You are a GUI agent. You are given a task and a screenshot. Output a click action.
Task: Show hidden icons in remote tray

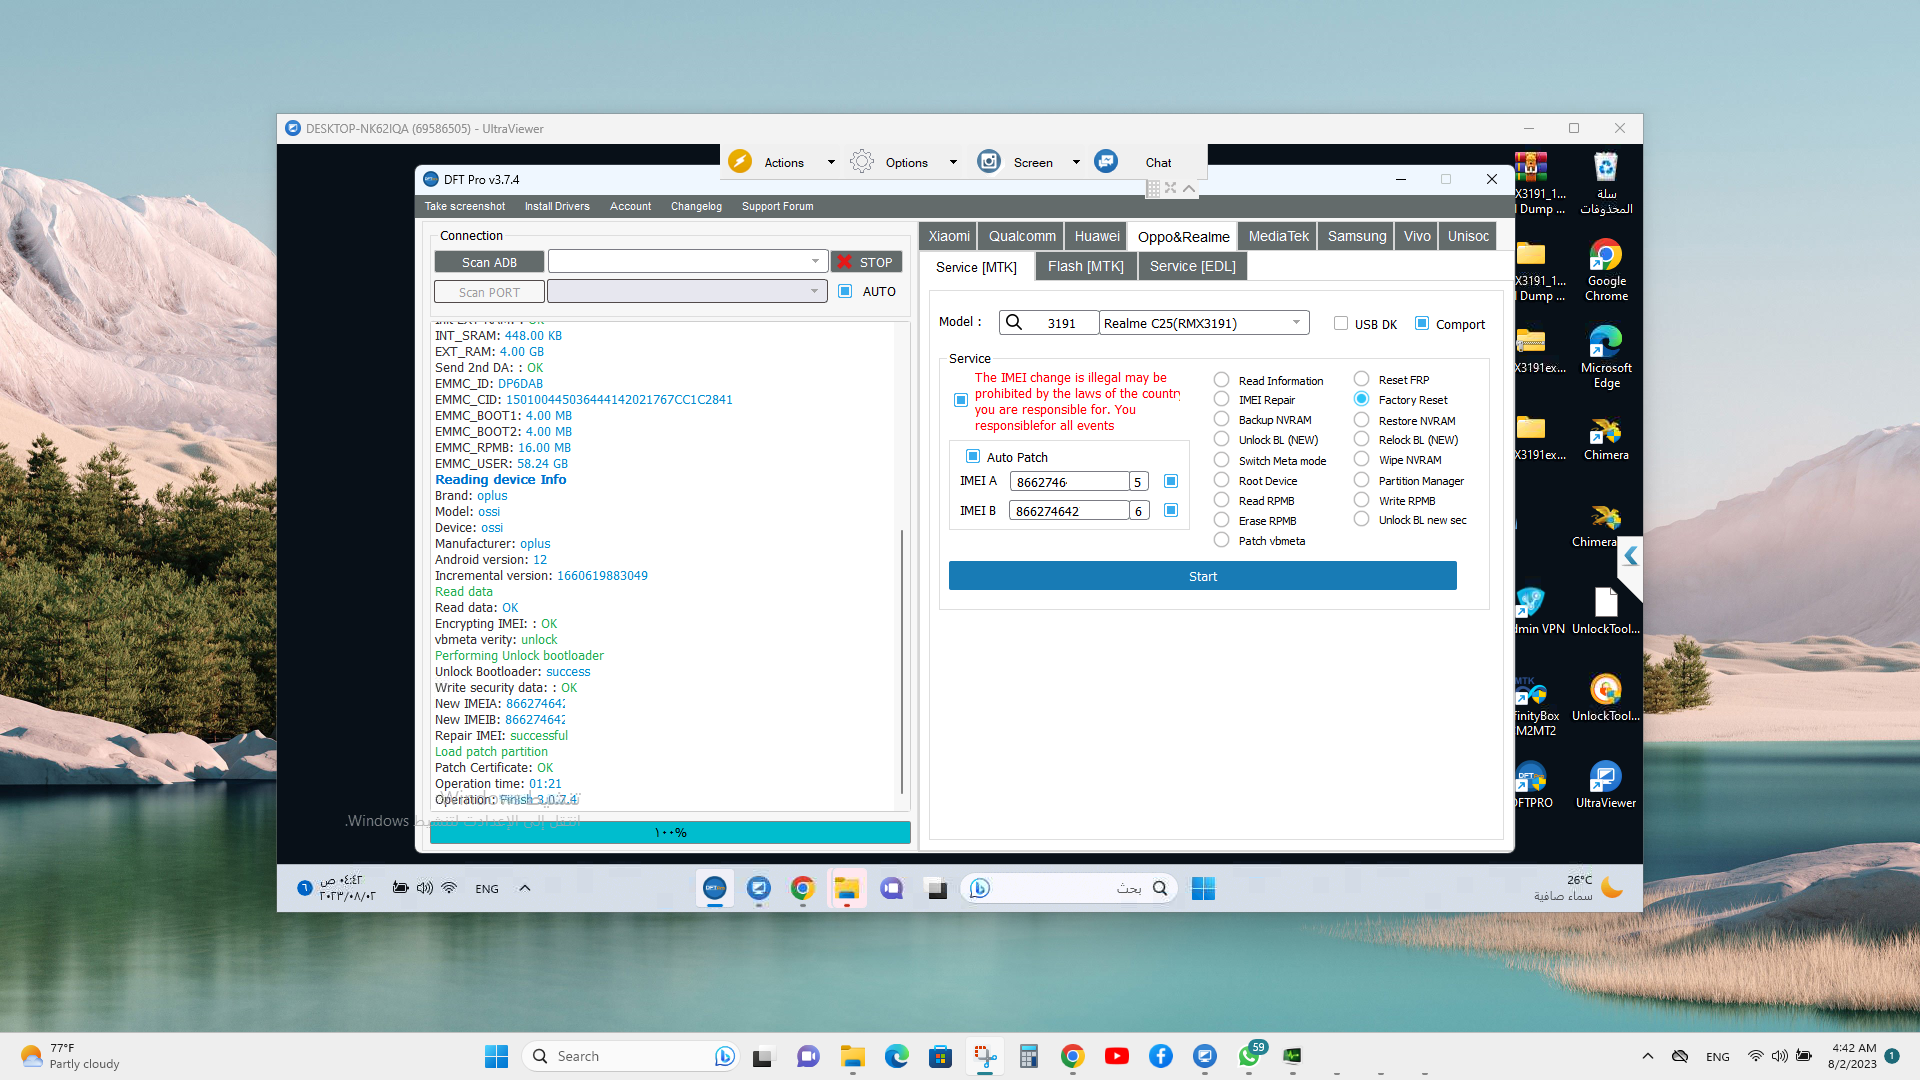[525, 888]
